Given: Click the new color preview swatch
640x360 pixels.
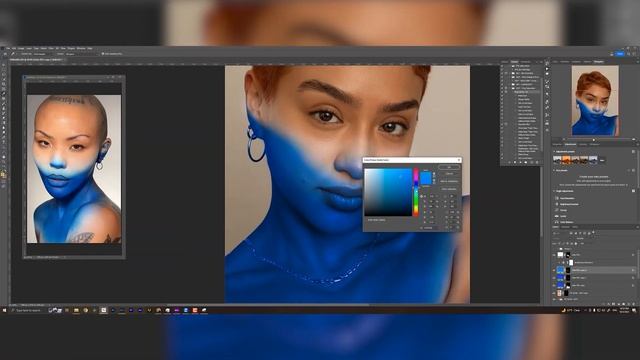Looking at the screenshot, I should coord(426,175).
